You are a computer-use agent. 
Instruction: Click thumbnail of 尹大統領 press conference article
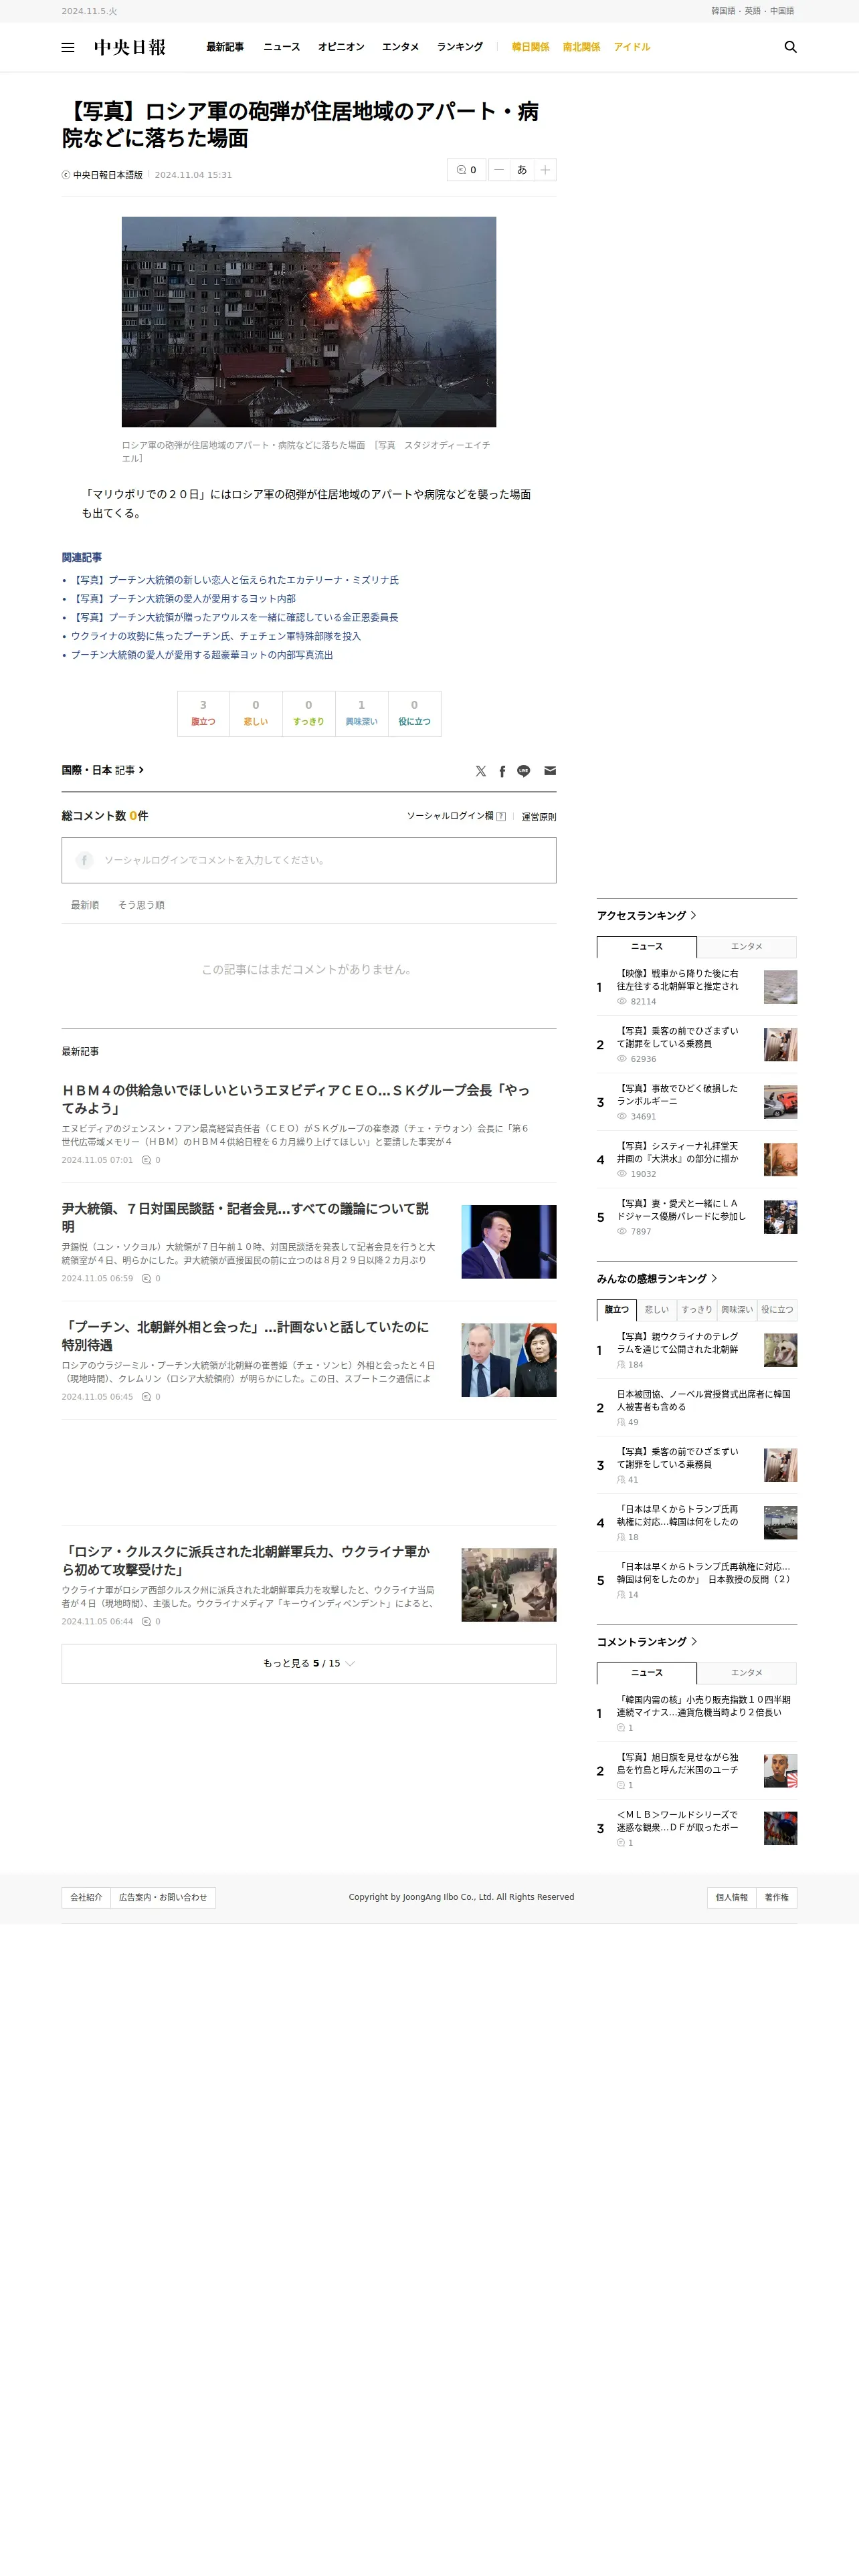click(508, 1242)
